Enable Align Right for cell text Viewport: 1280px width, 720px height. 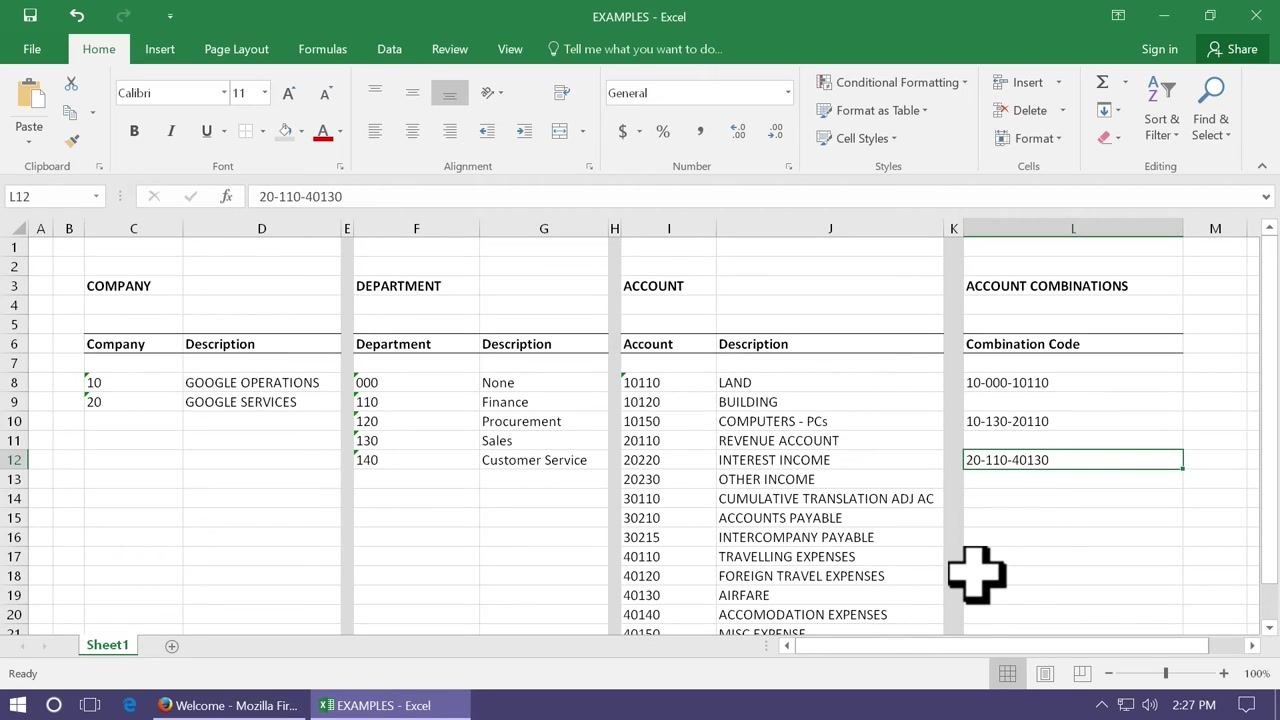pyautogui.click(x=450, y=131)
